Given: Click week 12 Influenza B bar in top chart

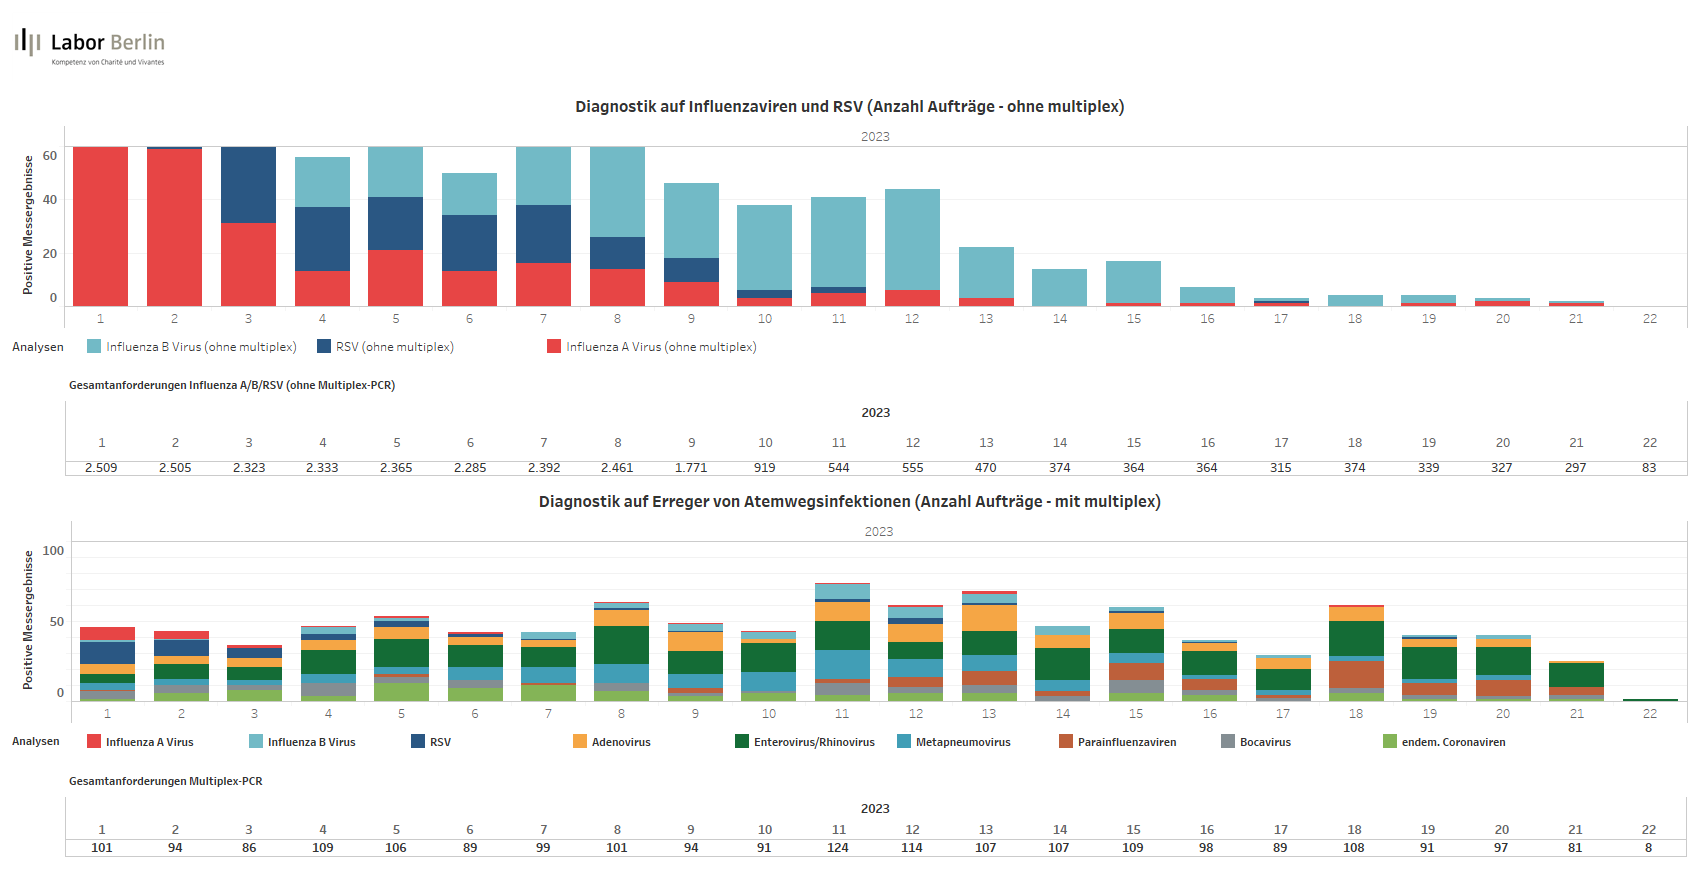Looking at the screenshot, I should 912,239.
